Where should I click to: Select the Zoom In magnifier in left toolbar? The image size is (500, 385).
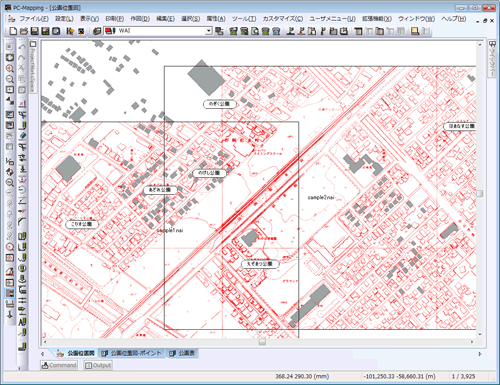(10, 68)
